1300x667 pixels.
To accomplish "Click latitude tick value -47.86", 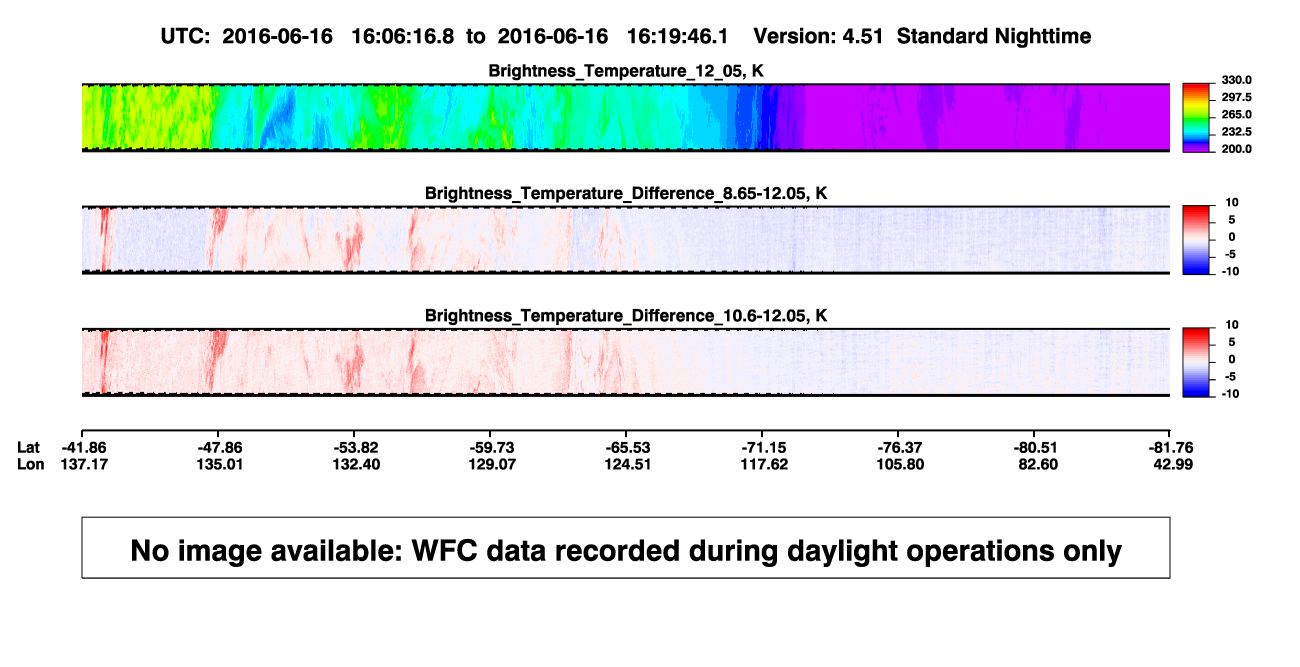I will [218, 447].
